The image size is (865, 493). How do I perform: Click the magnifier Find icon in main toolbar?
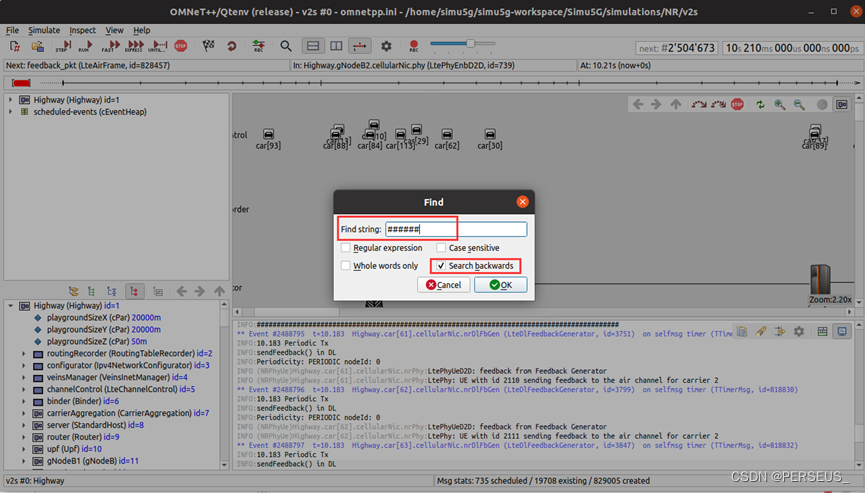286,46
